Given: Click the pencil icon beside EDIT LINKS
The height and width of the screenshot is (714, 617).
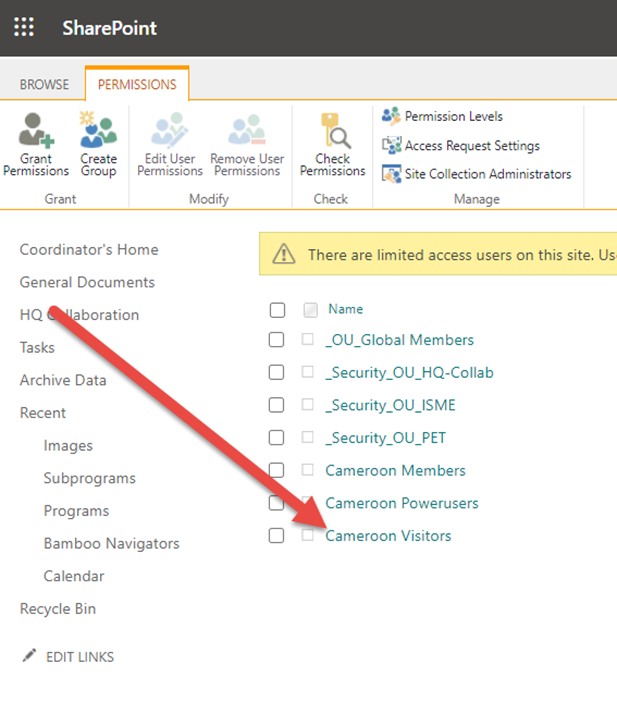Looking at the screenshot, I should coord(29,655).
